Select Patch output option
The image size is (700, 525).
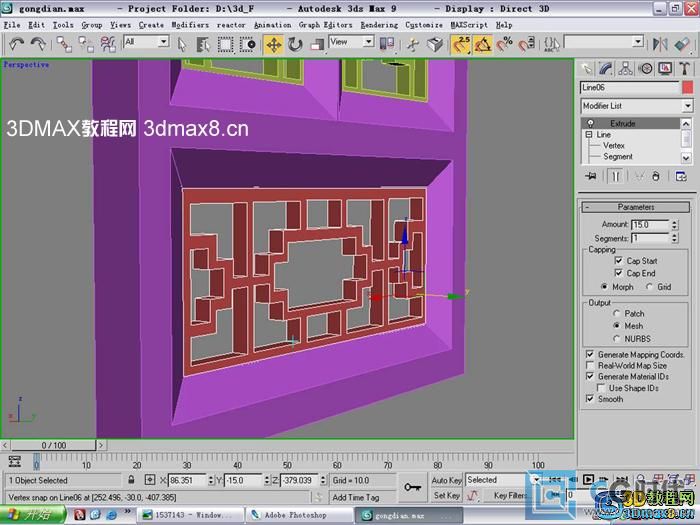(x=617, y=313)
